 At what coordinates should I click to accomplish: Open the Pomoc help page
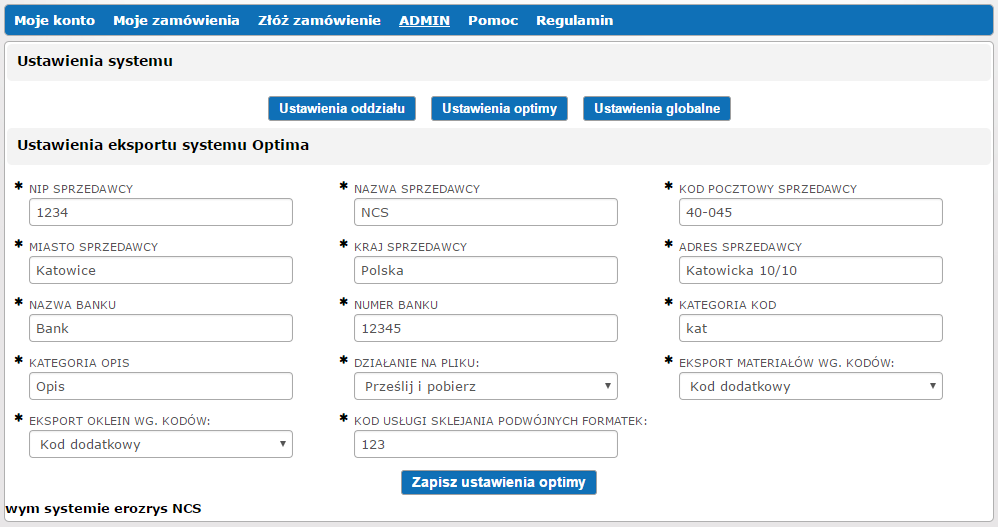pos(493,20)
